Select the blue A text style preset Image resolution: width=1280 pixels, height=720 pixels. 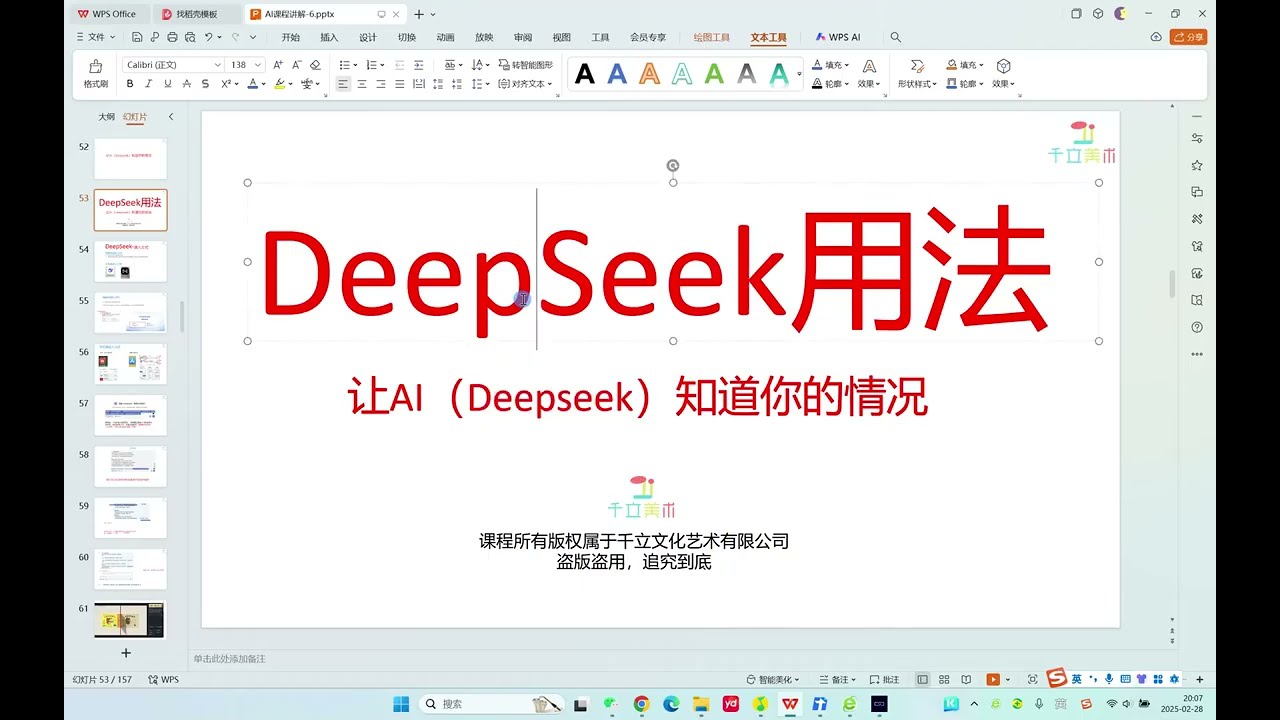tap(617, 74)
